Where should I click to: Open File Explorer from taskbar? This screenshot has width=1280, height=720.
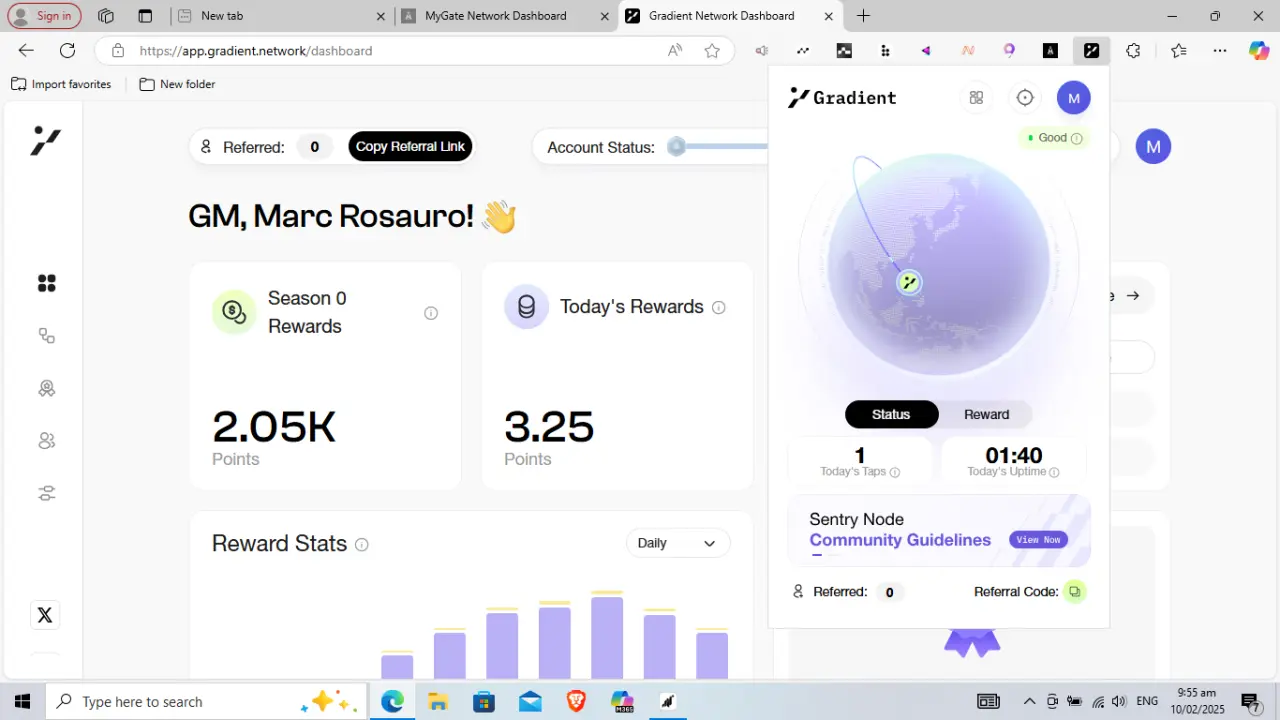[438, 702]
